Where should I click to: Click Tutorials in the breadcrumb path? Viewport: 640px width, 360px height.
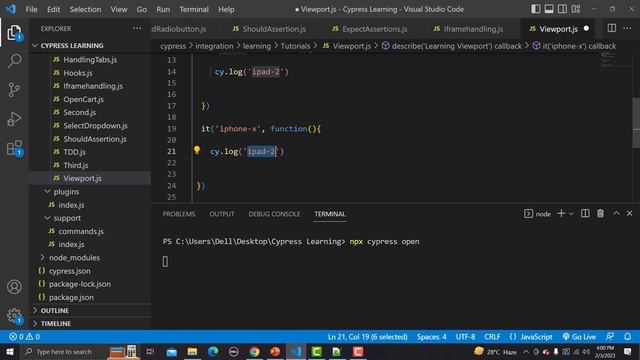click(x=296, y=46)
